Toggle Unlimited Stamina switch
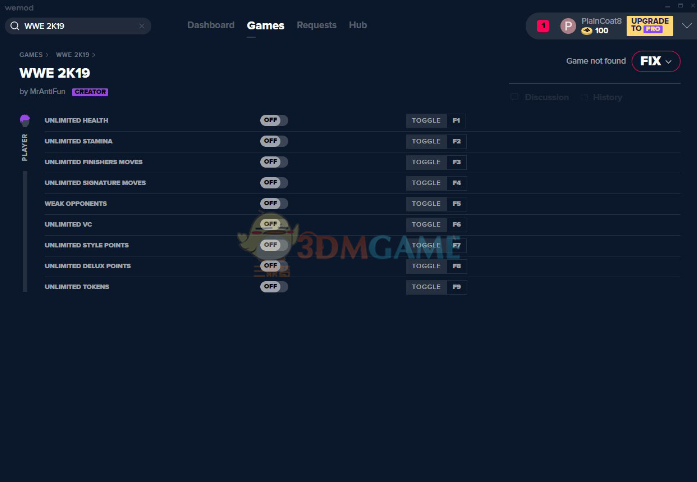Viewport: 697px width, 482px height. pyautogui.click(x=274, y=141)
